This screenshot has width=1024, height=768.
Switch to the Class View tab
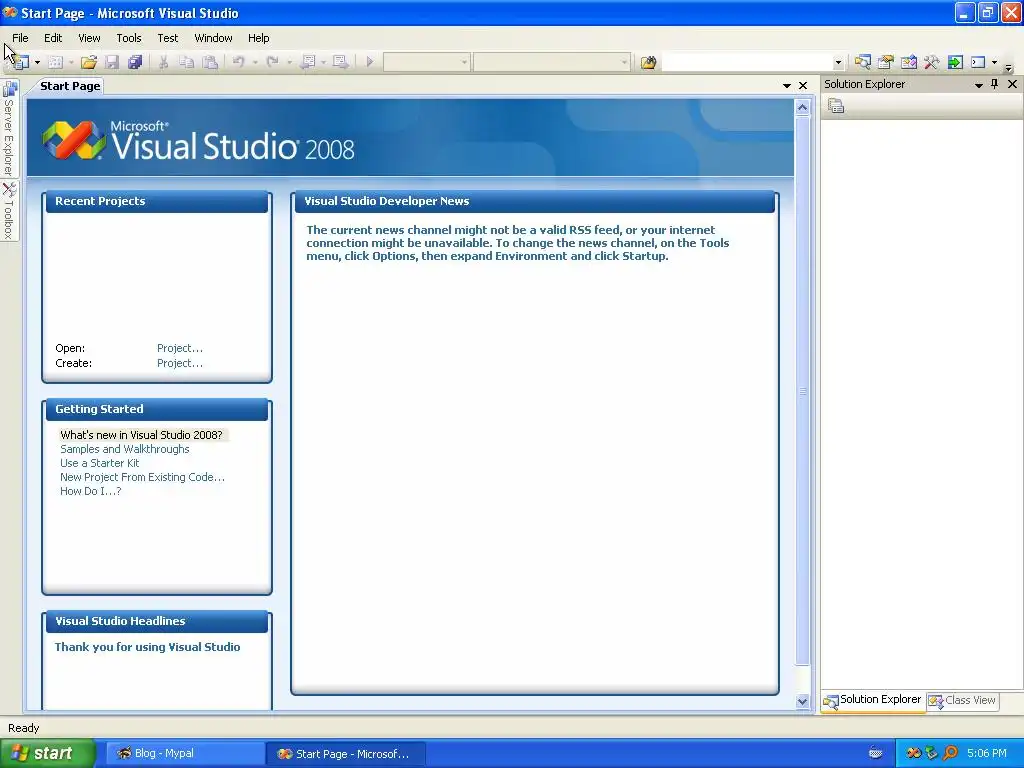[963, 701]
